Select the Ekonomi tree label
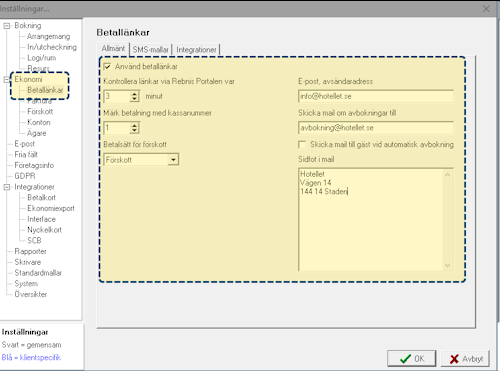The image size is (500, 371). (x=28, y=79)
